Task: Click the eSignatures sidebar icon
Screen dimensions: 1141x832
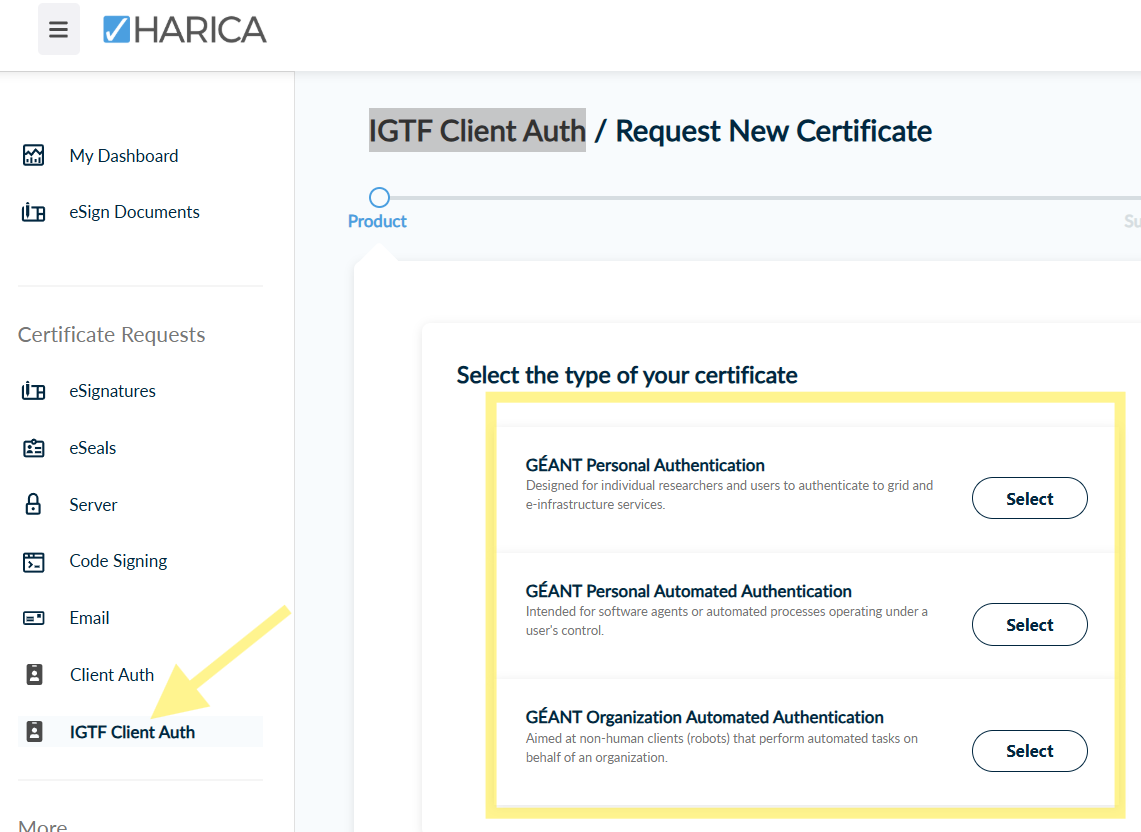Action: coord(33,391)
